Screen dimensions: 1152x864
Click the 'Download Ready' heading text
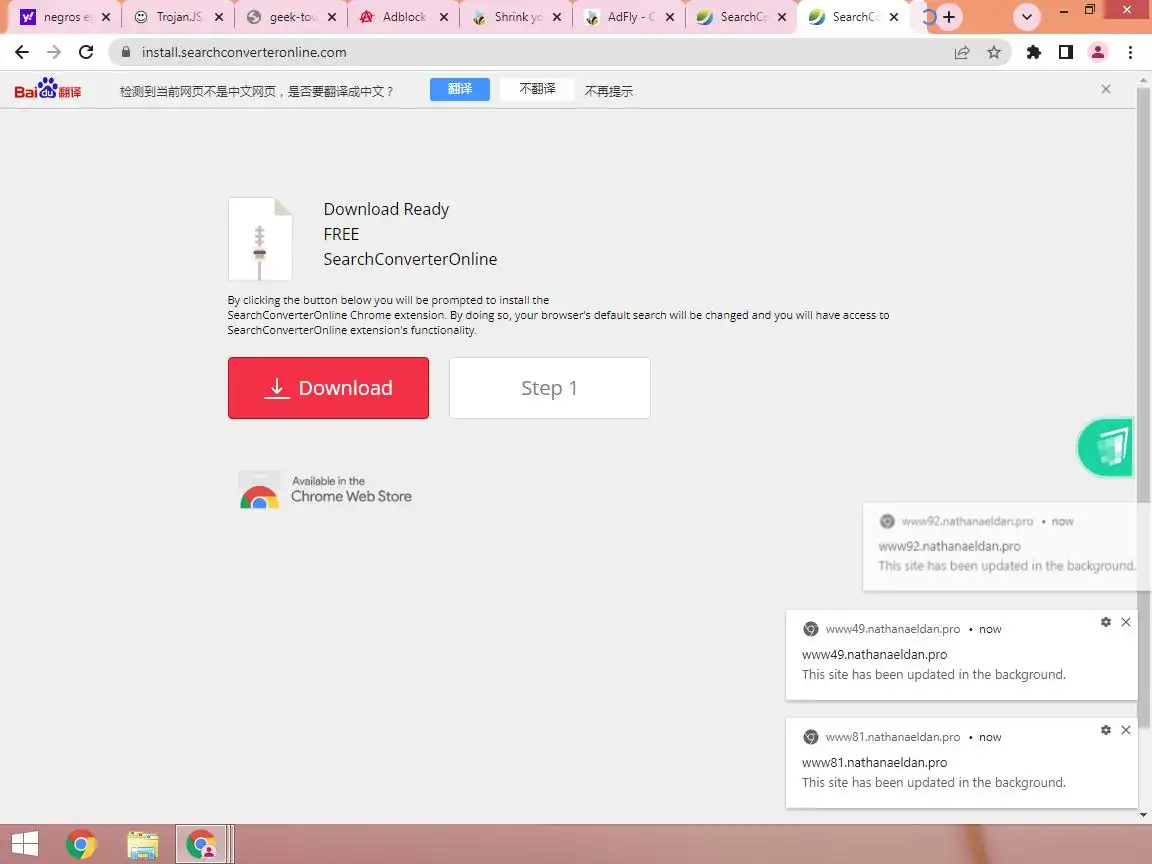click(x=386, y=209)
